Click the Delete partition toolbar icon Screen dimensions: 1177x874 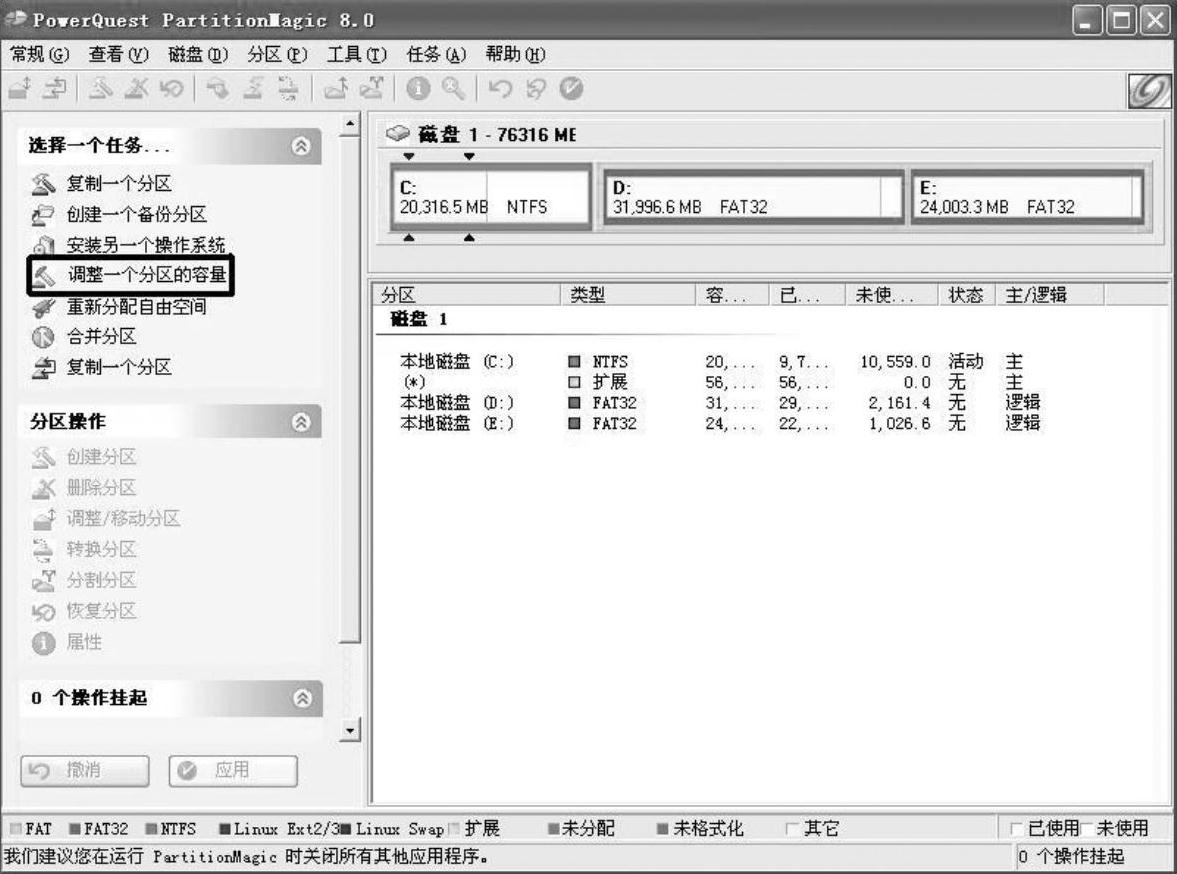pyautogui.click(x=137, y=89)
